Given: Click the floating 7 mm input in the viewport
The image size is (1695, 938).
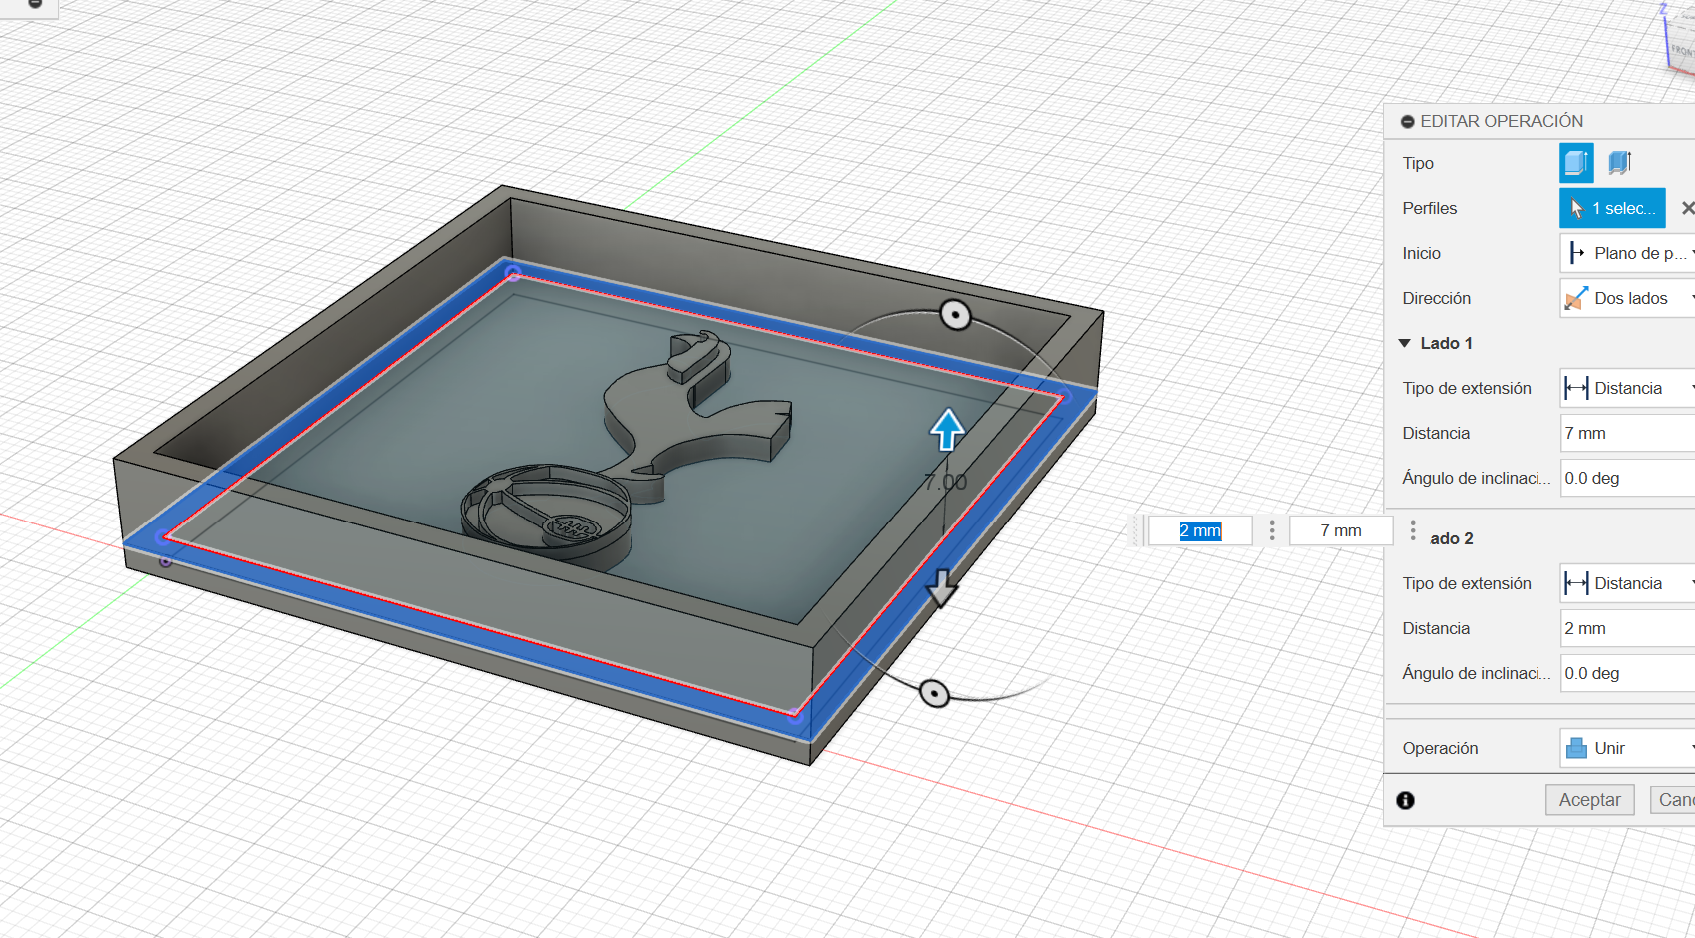Looking at the screenshot, I should [1341, 530].
